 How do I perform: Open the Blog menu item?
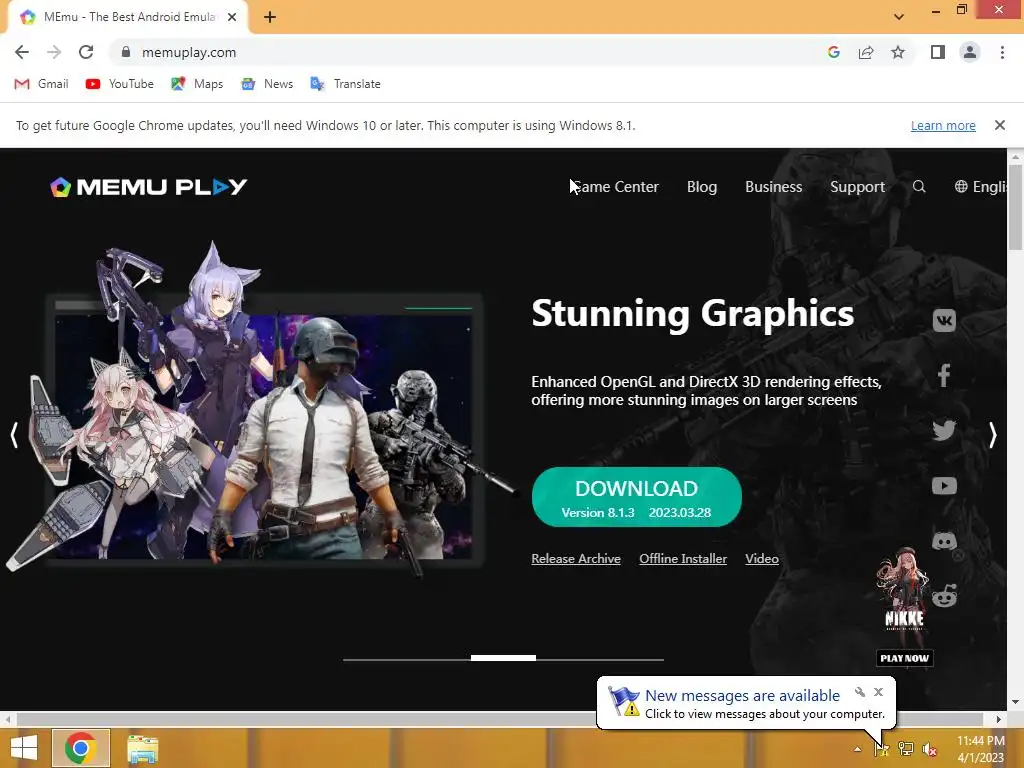pos(702,187)
